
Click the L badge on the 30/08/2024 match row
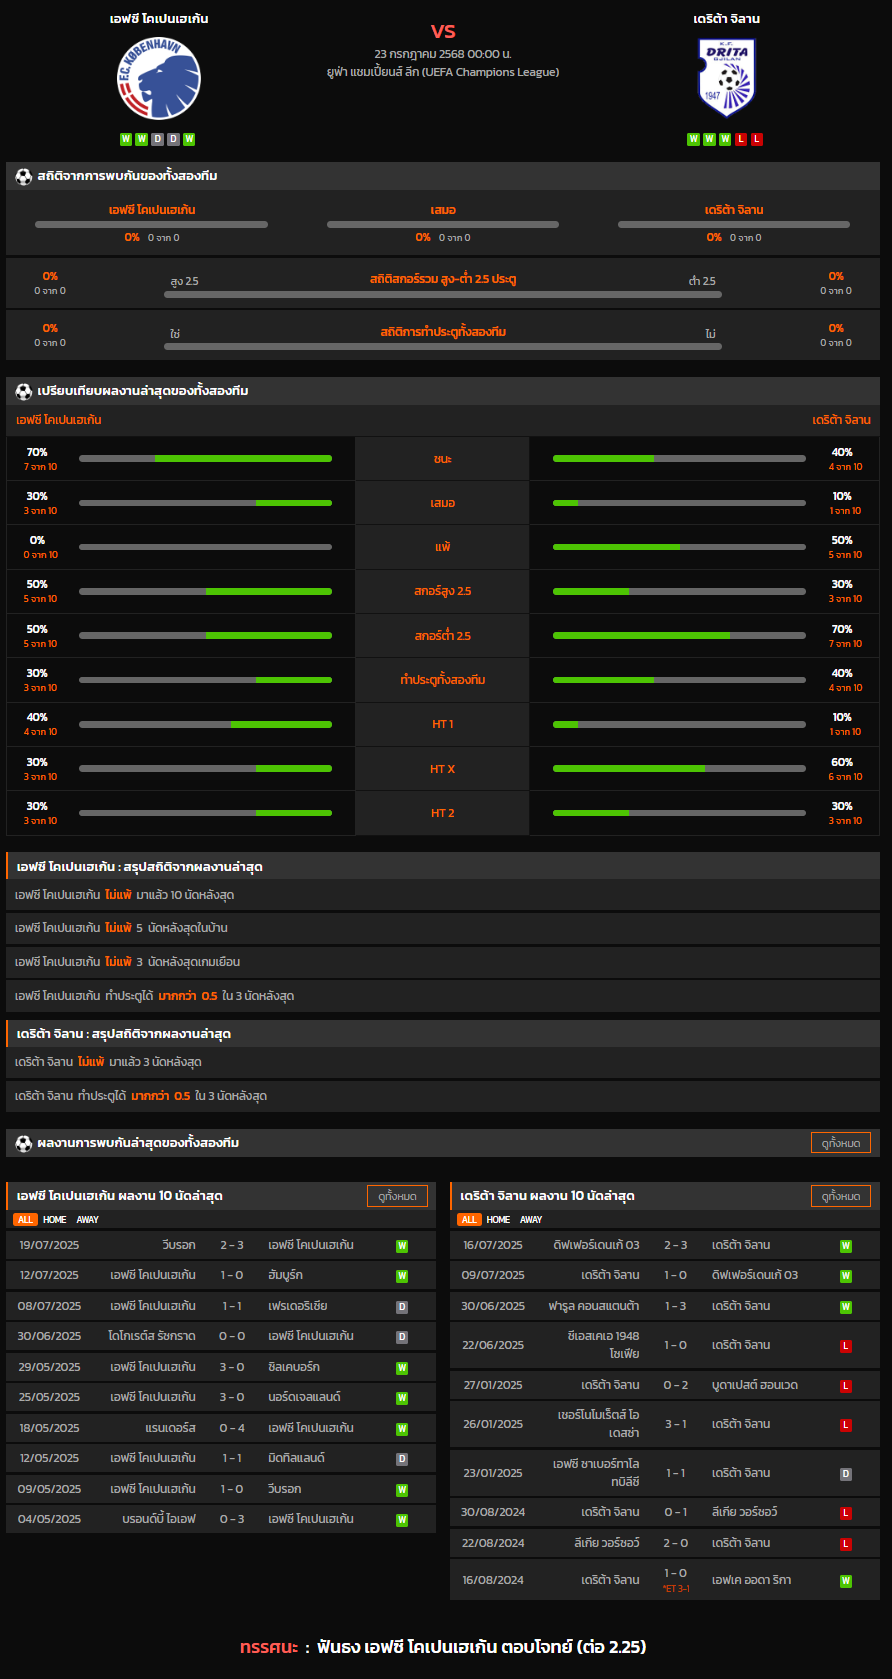(x=846, y=1513)
